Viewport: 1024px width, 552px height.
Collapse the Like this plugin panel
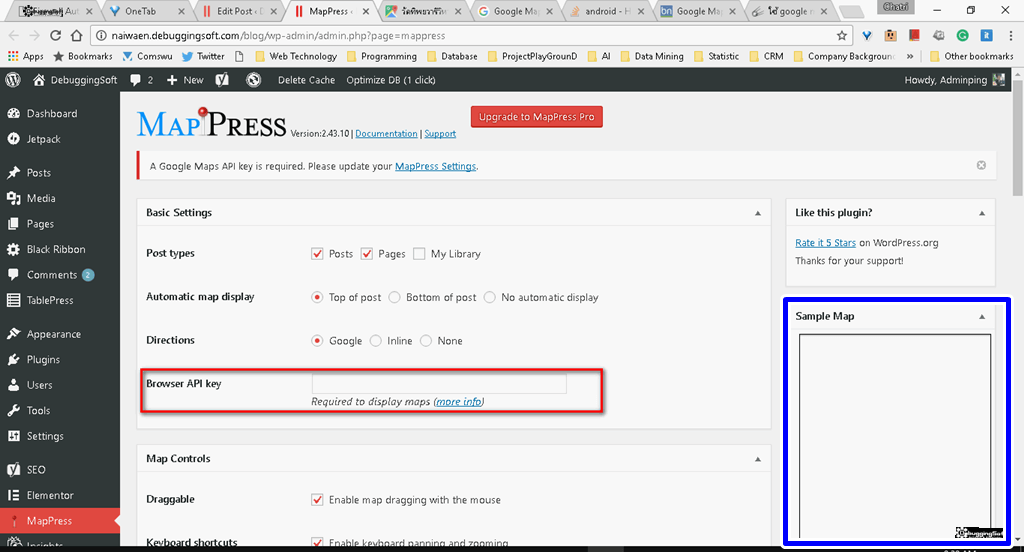982,213
